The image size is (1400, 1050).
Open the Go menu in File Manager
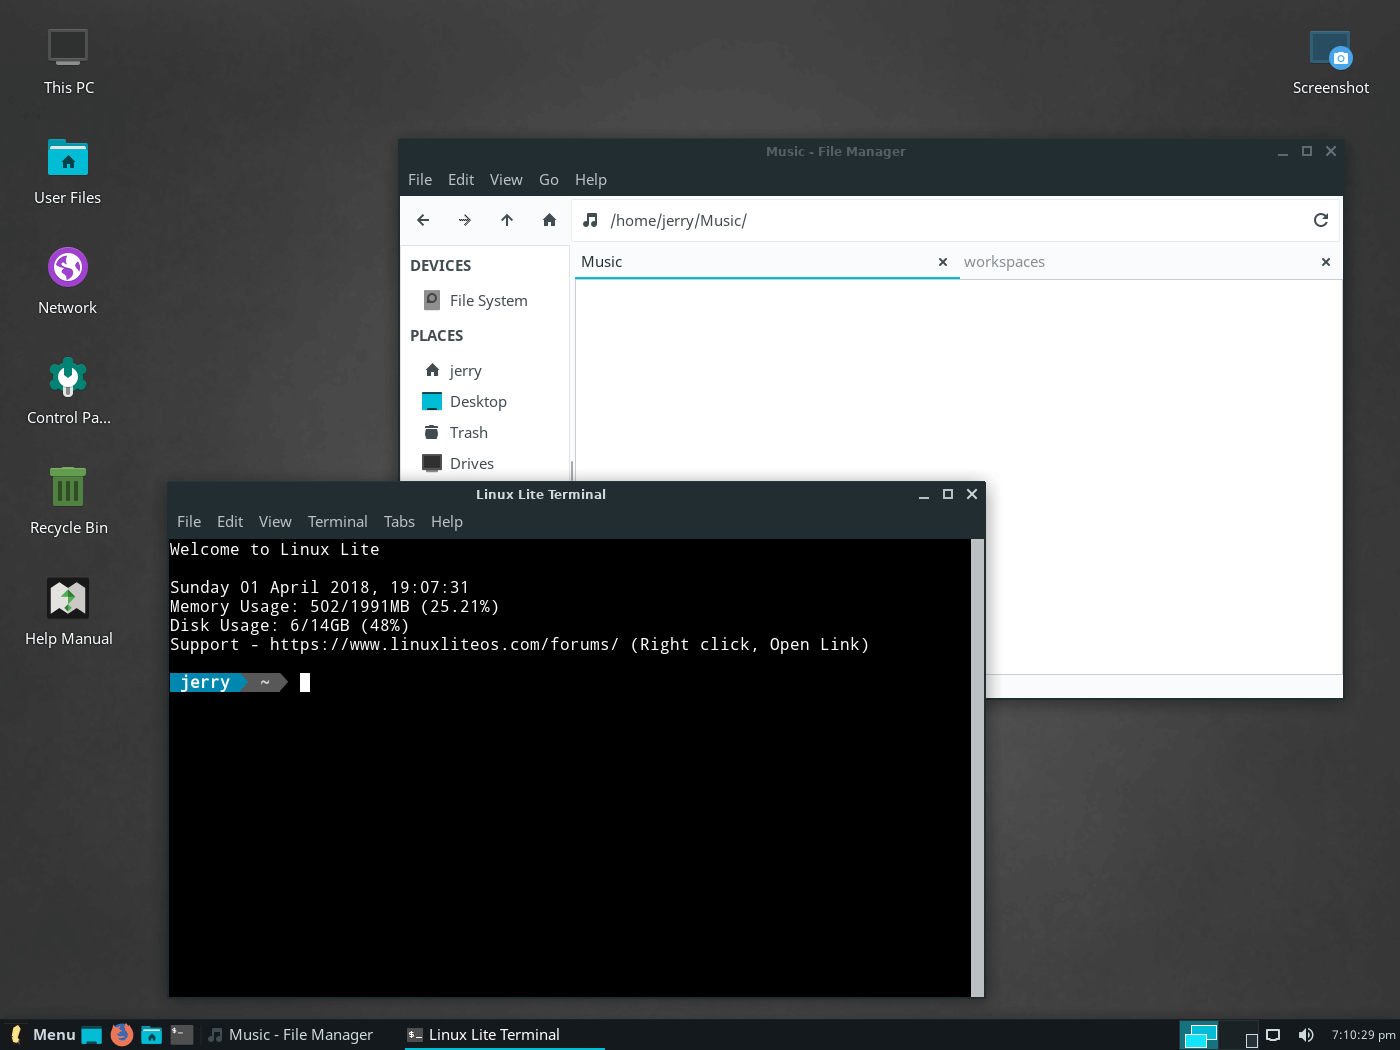point(548,180)
